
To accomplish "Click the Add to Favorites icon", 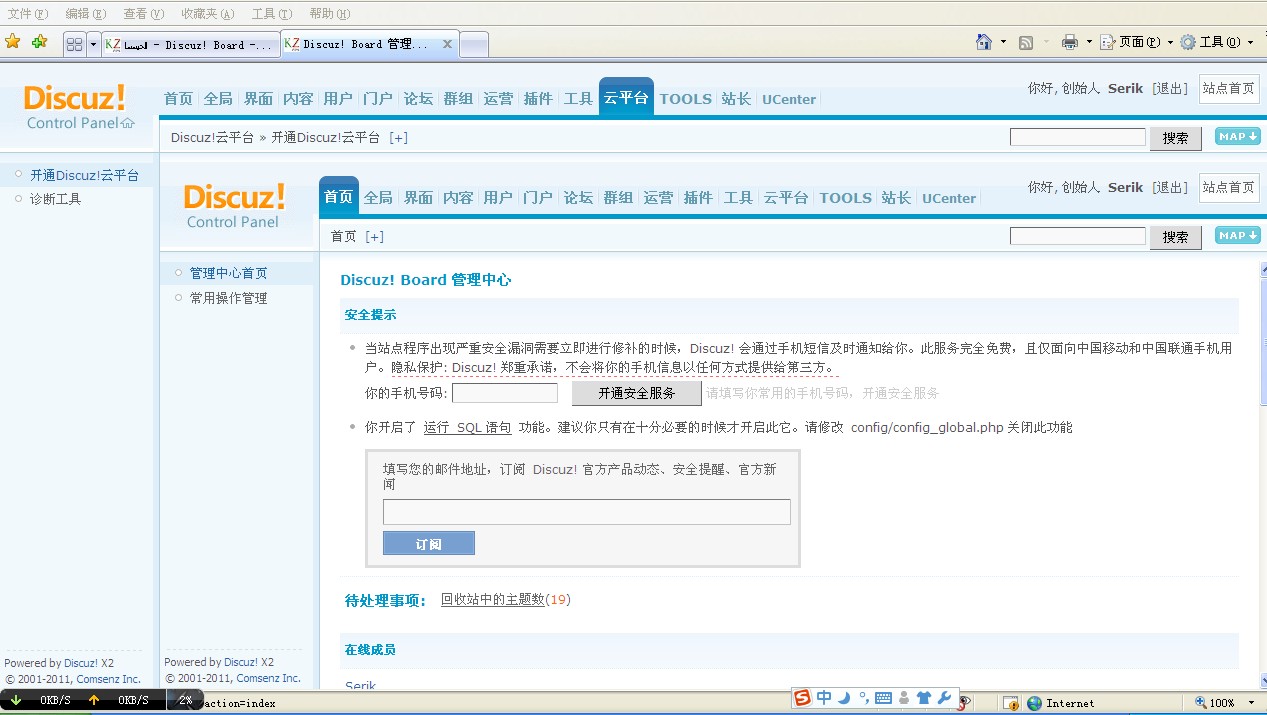I will click(39, 42).
